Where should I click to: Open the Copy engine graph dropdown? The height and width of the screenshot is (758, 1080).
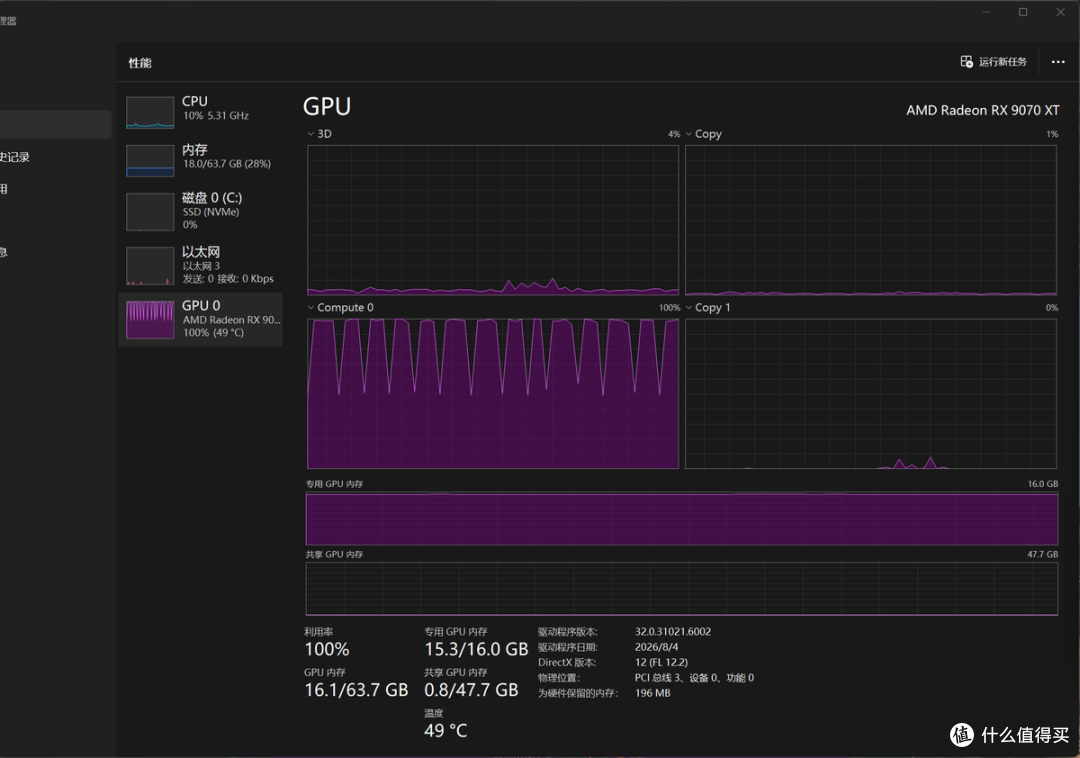coord(689,134)
